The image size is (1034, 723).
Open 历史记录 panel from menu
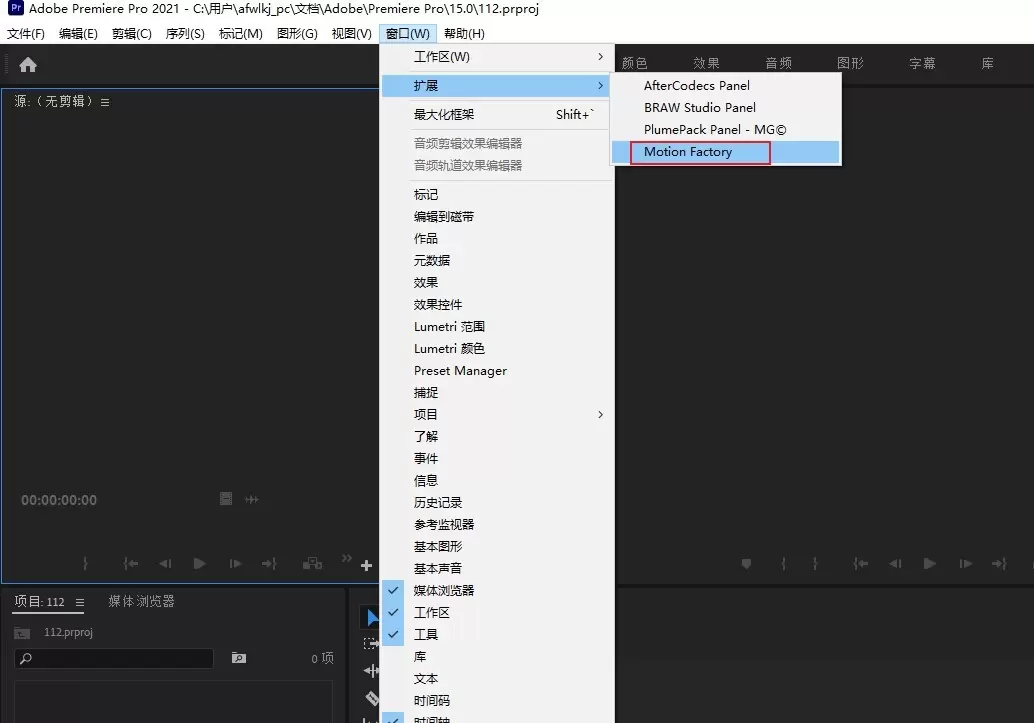tap(497, 503)
